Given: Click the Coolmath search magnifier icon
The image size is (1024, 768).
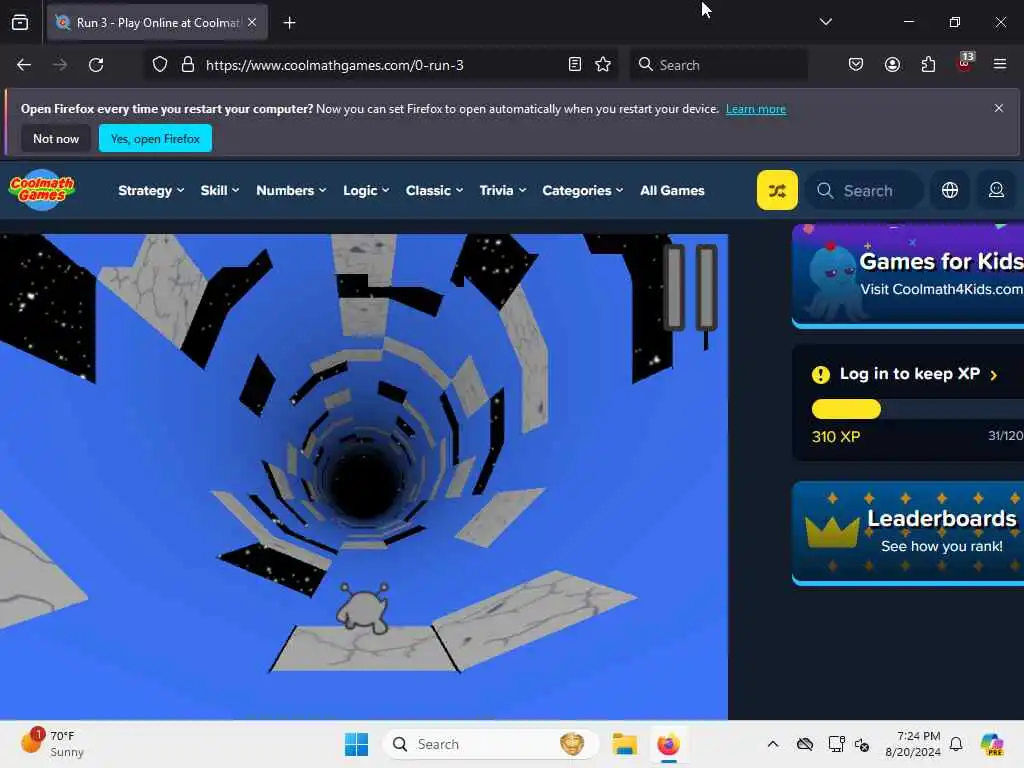Looking at the screenshot, I should point(825,190).
